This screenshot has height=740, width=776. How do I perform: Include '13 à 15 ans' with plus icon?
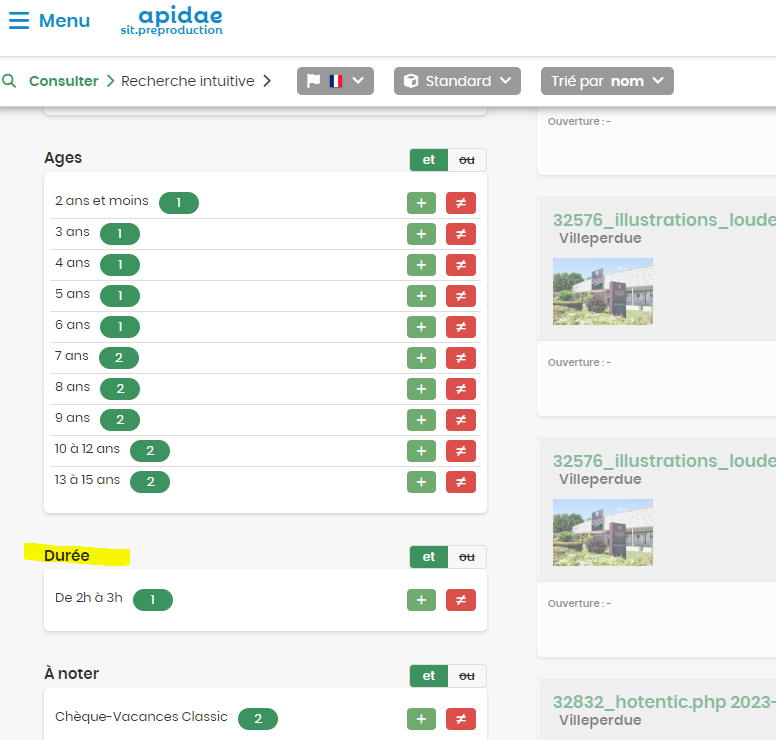pyautogui.click(x=421, y=482)
